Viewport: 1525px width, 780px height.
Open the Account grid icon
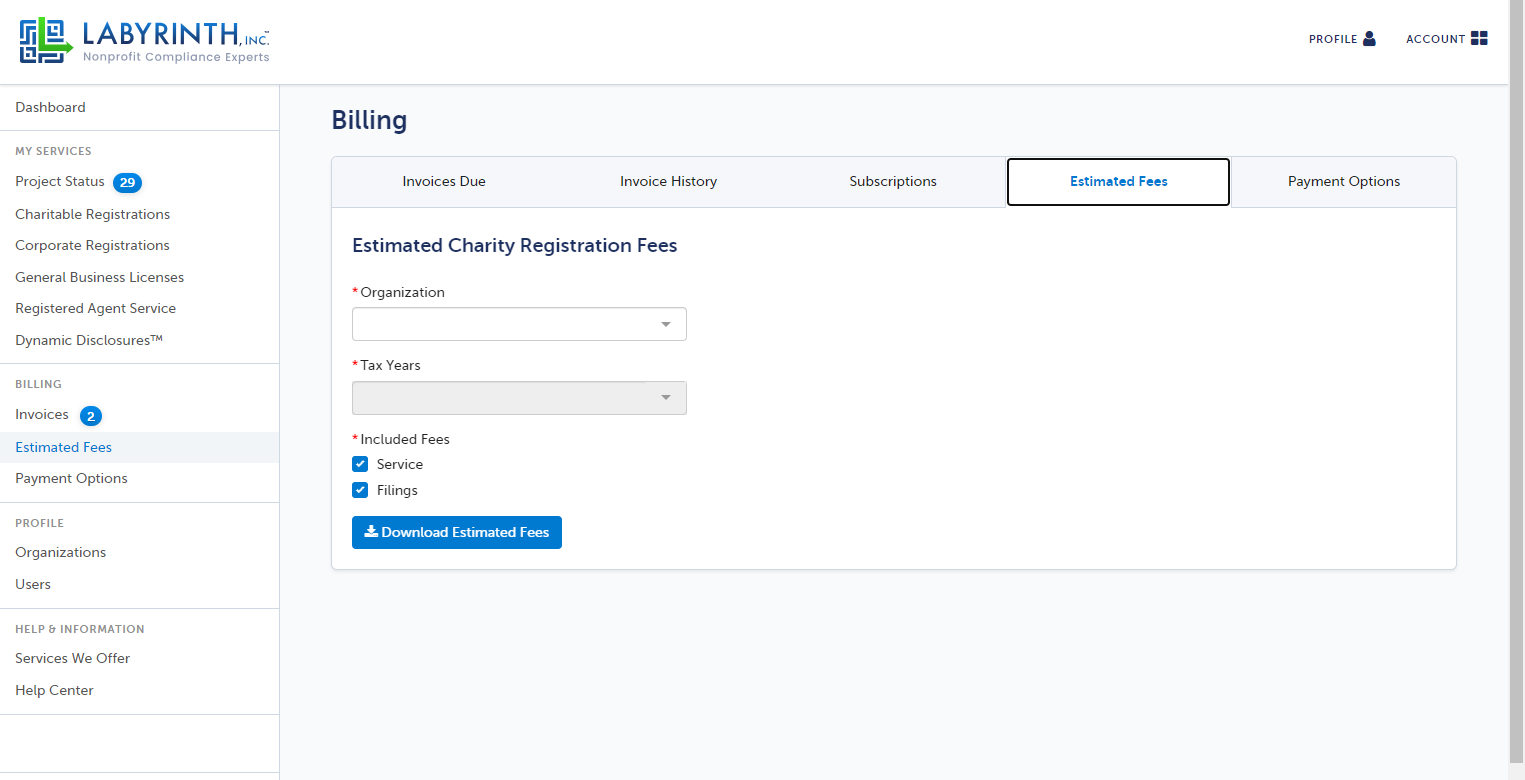pyautogui.click(x=1479, y=39)
